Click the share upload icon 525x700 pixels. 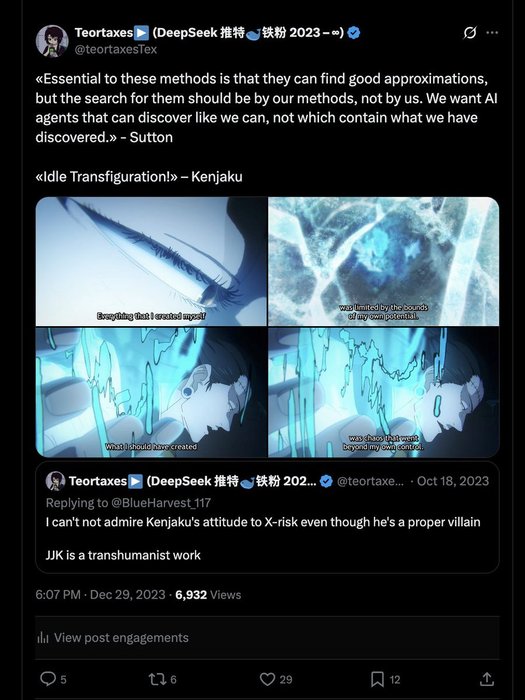[x=487, y=679]
